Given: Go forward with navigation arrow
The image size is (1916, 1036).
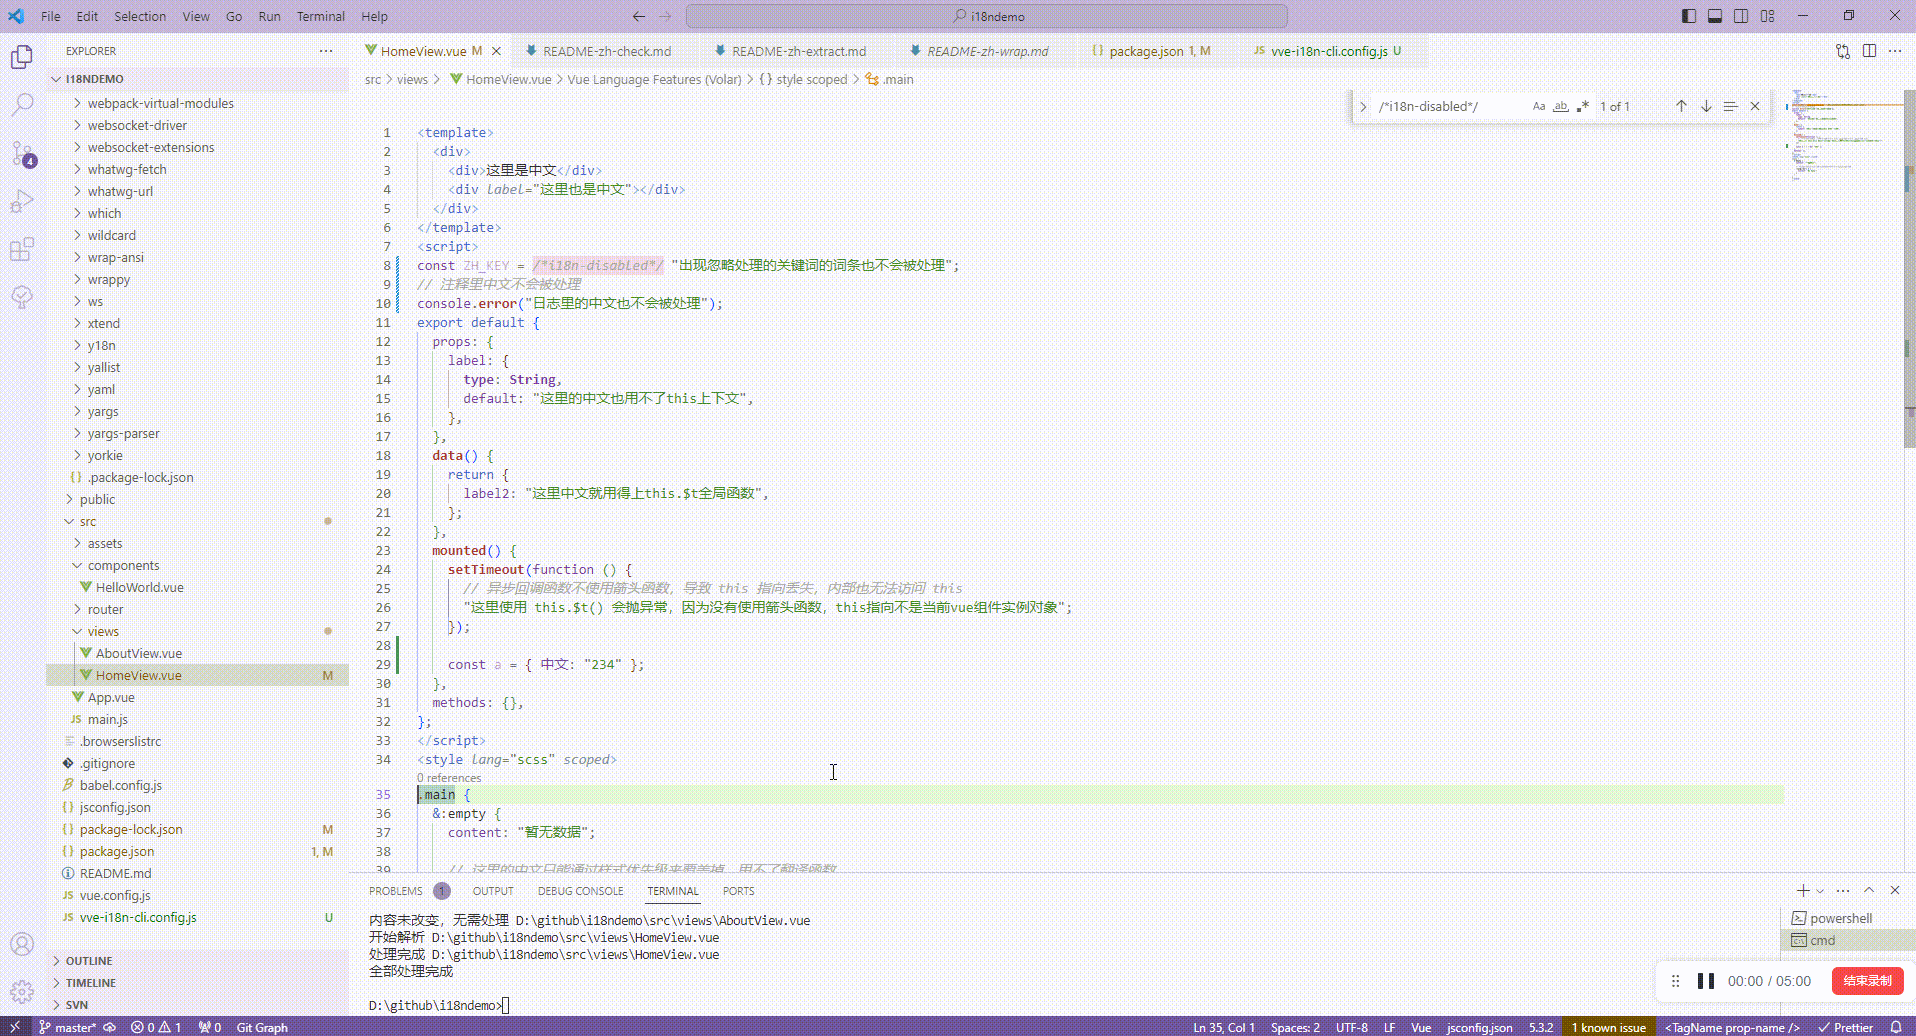Looking at the screenshot, I should tap(666, 16).
